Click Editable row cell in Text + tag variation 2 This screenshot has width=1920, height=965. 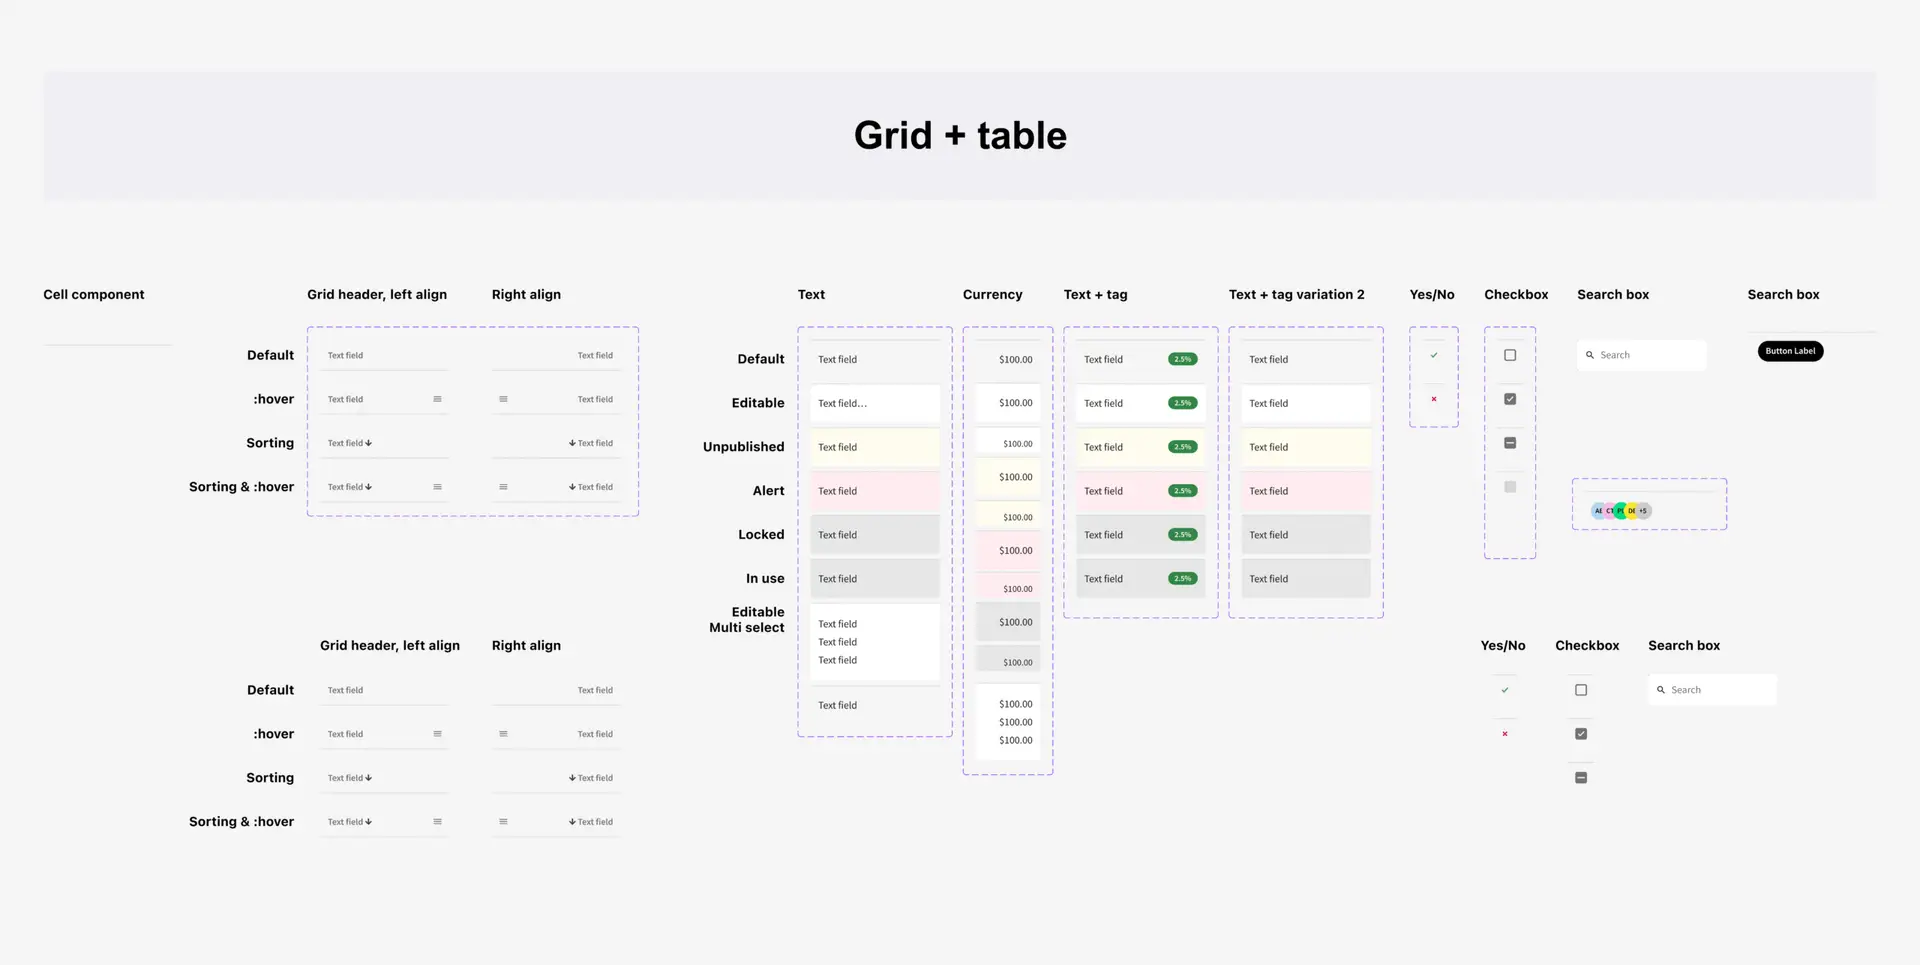(1305, 403)
